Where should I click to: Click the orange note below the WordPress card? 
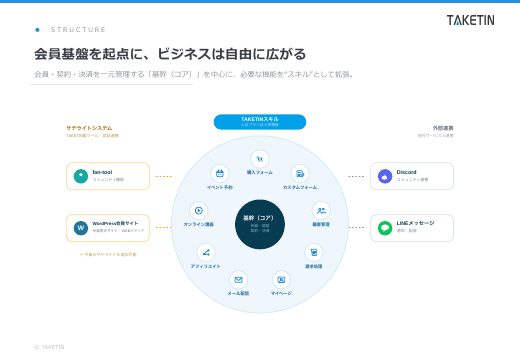click(108, 254)
